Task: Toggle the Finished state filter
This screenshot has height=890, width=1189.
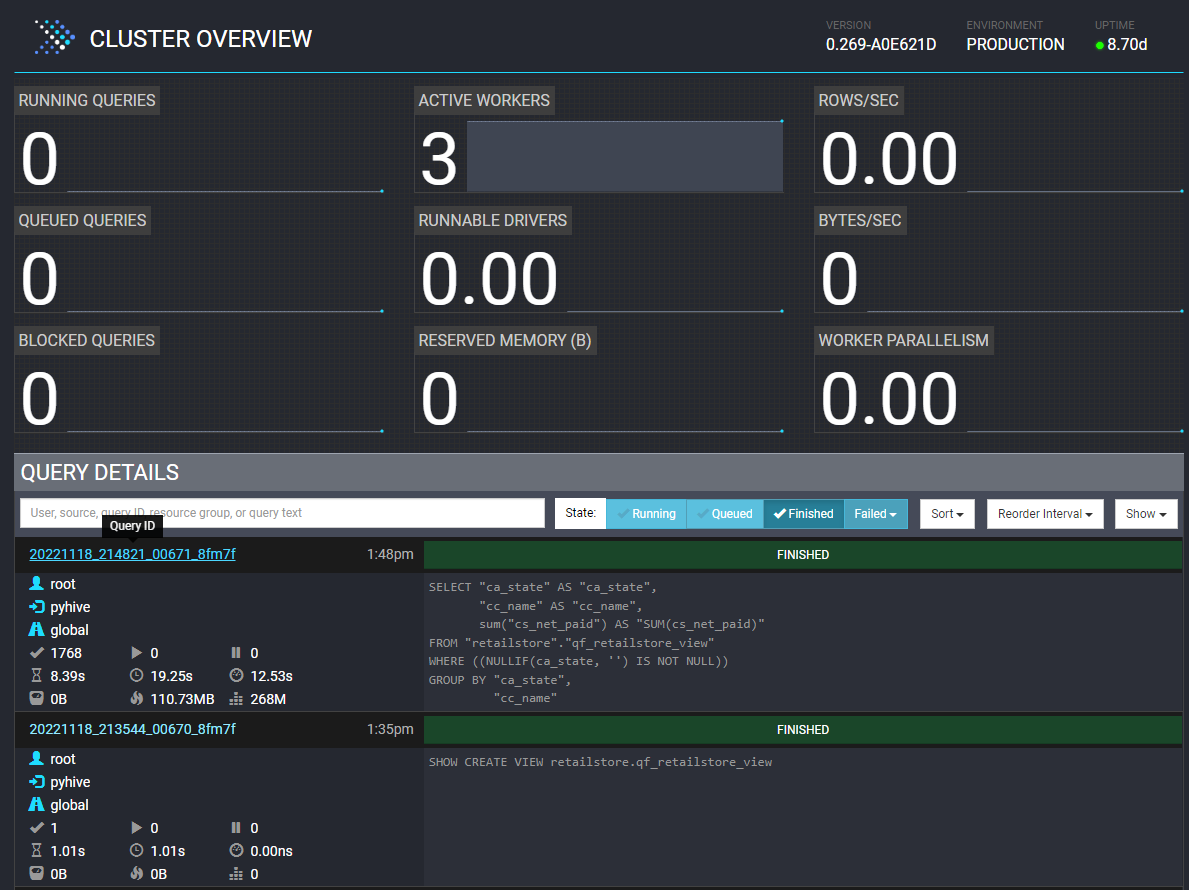Action: (x=804, y=513)
